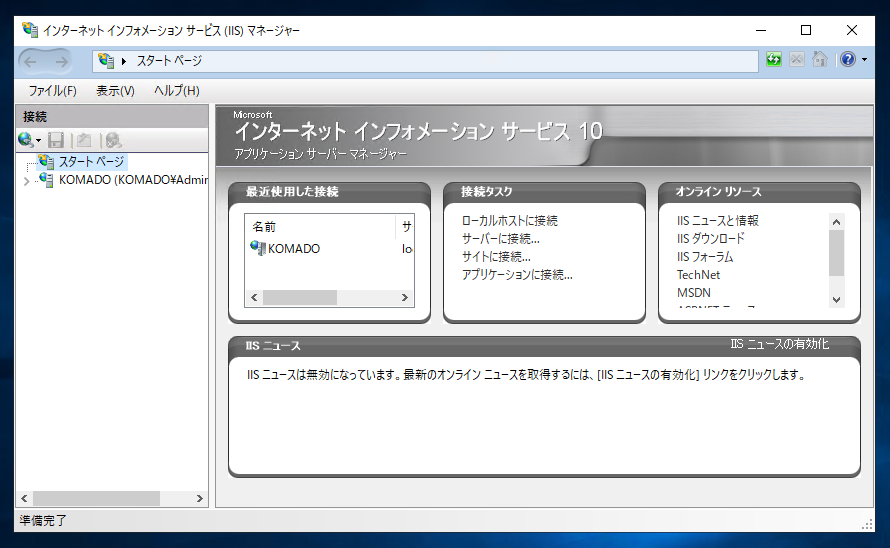
Task: Click the Forward navigation arrow
Action: coord(61,61)
